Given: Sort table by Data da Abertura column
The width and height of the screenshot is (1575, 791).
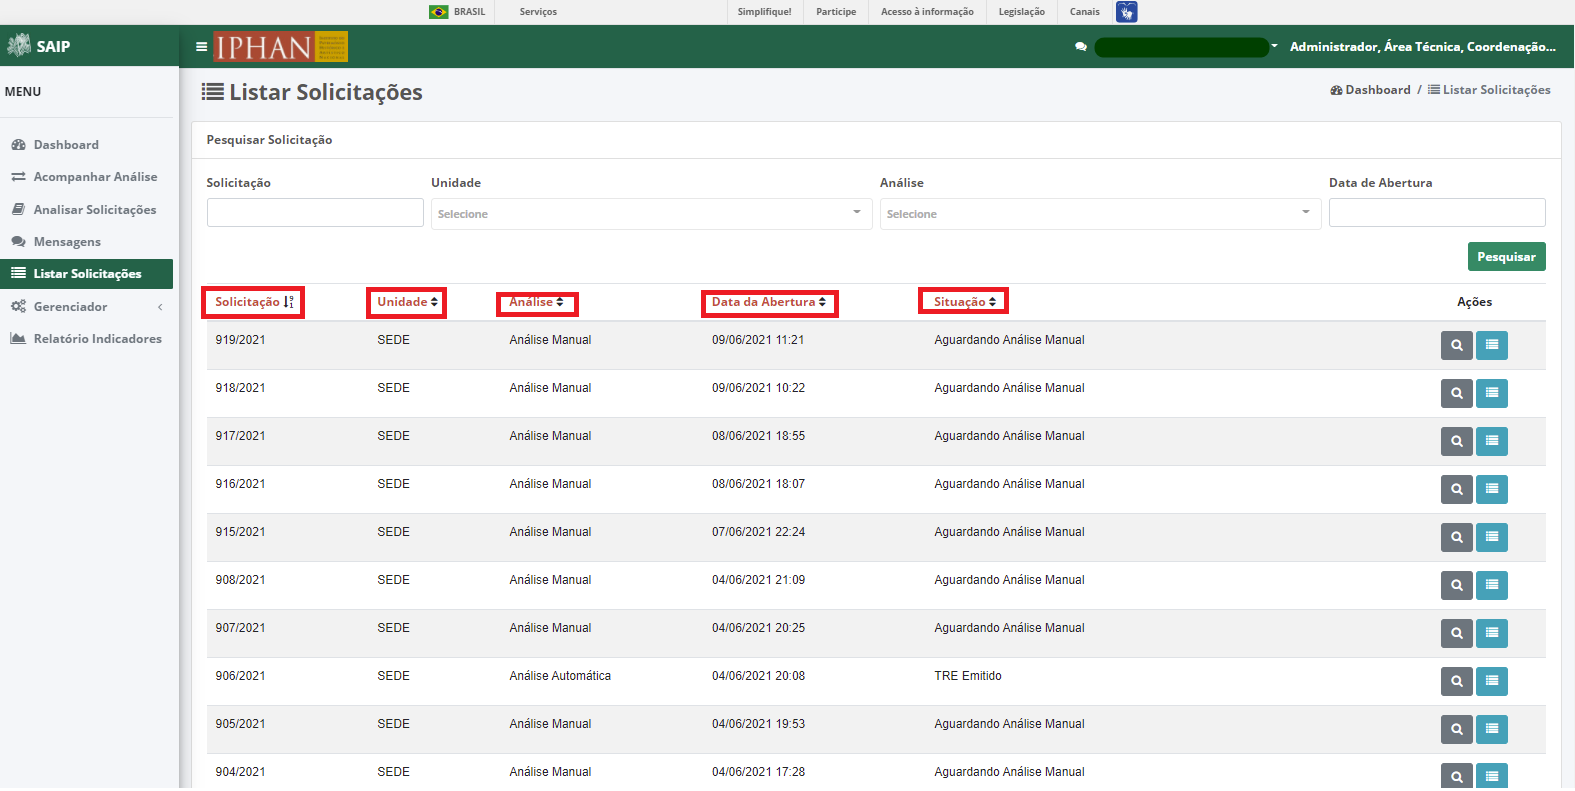Looking at the screenshot, I should 769,302.
